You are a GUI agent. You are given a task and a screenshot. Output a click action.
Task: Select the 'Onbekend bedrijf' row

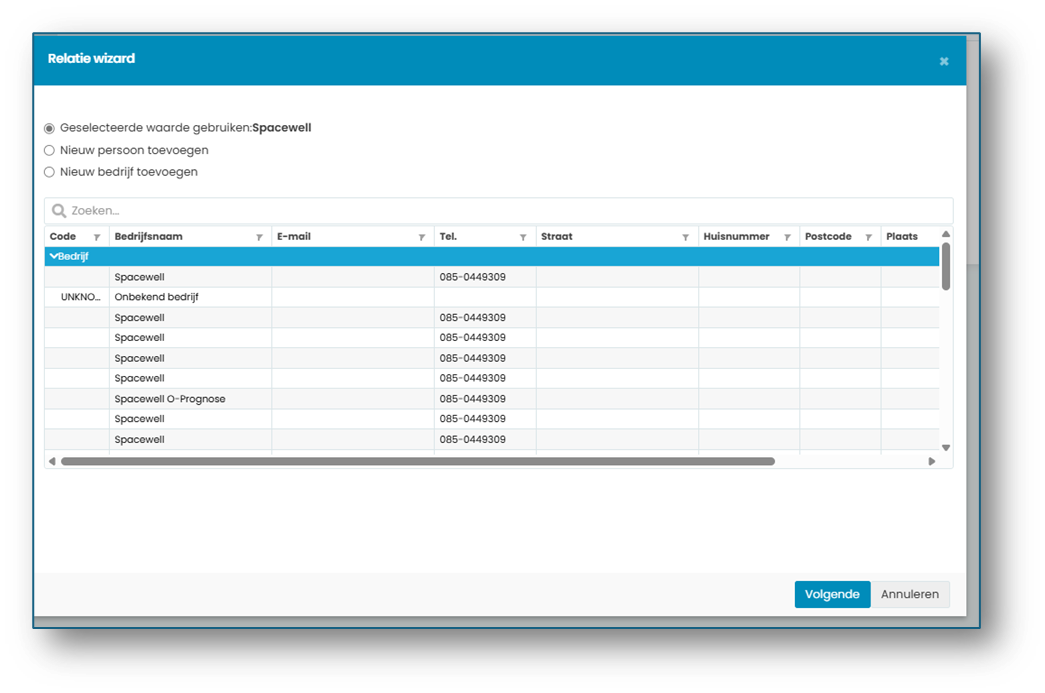pyautogui.click(x=492, y=297)
